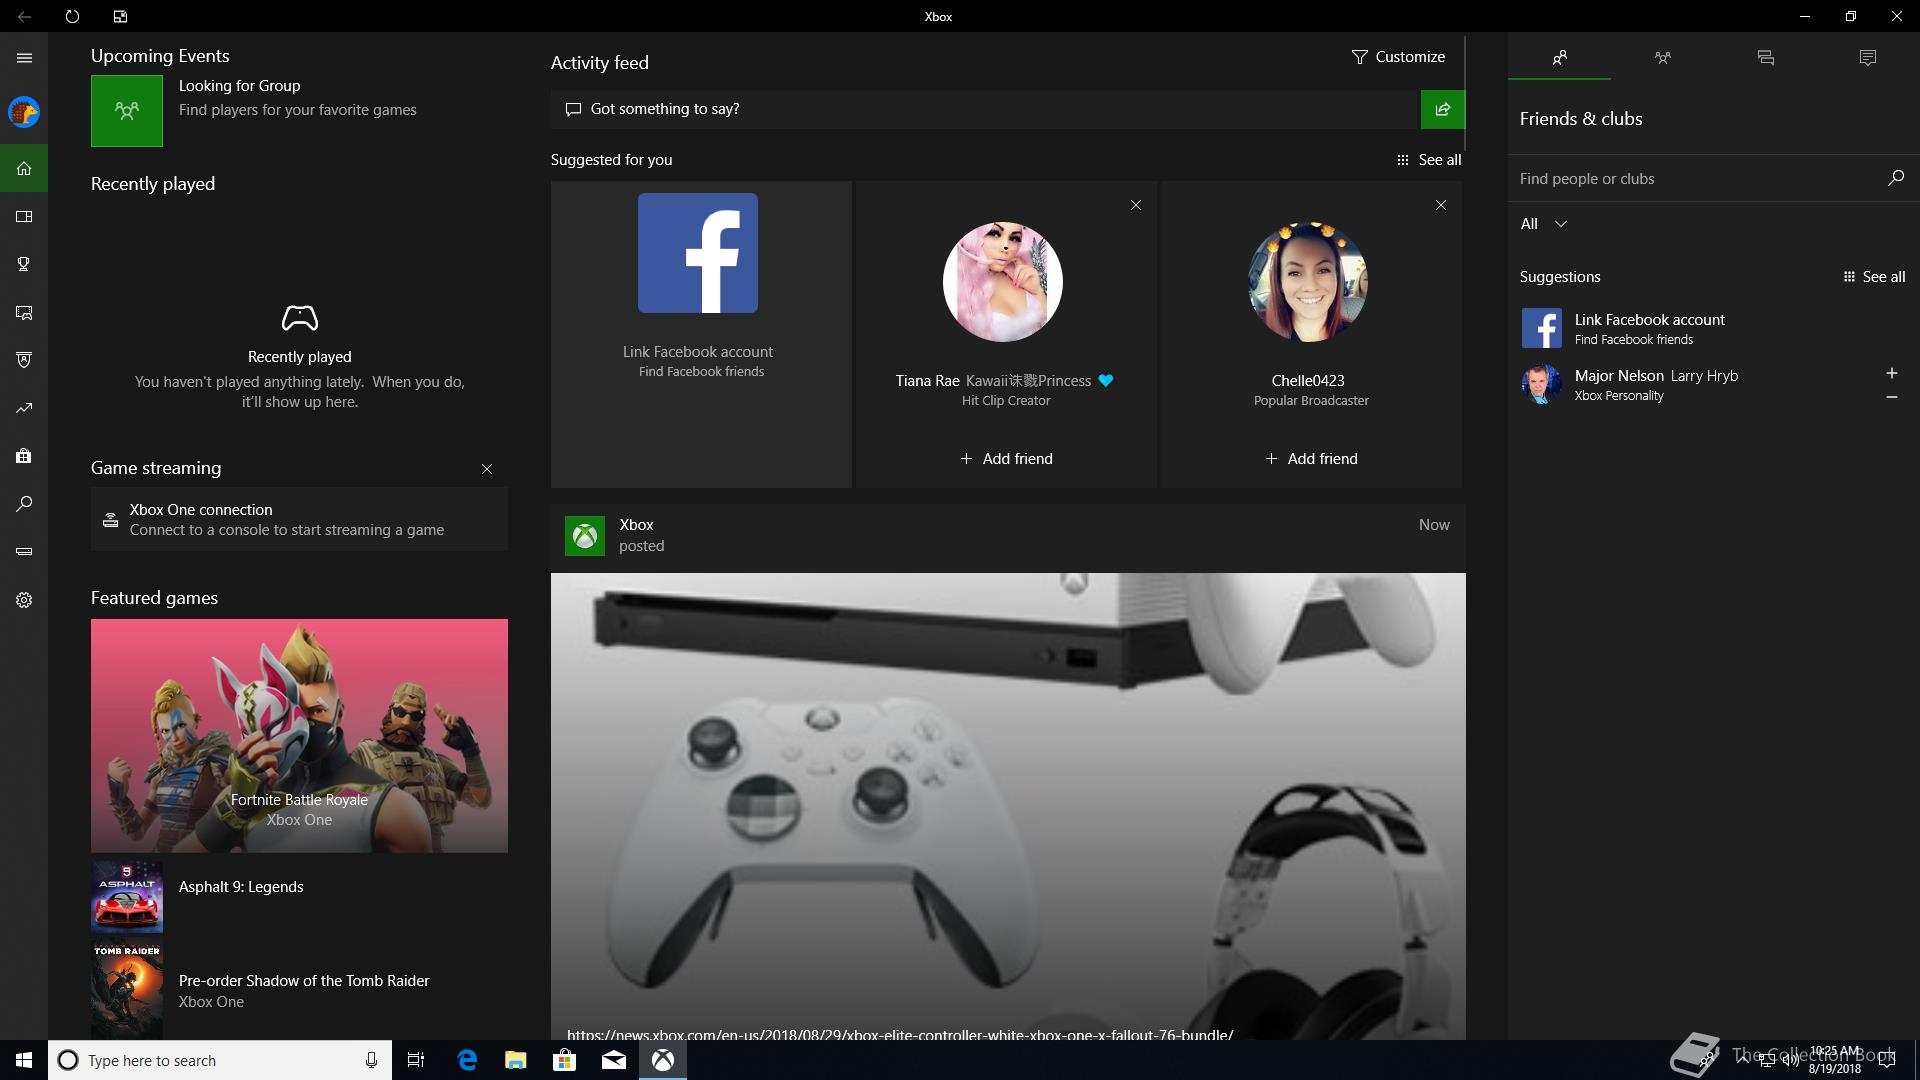Remove Major Nelson suggestion with the minus icon
This screenshot has width=1920, height=1080.
click(1892, 397)
